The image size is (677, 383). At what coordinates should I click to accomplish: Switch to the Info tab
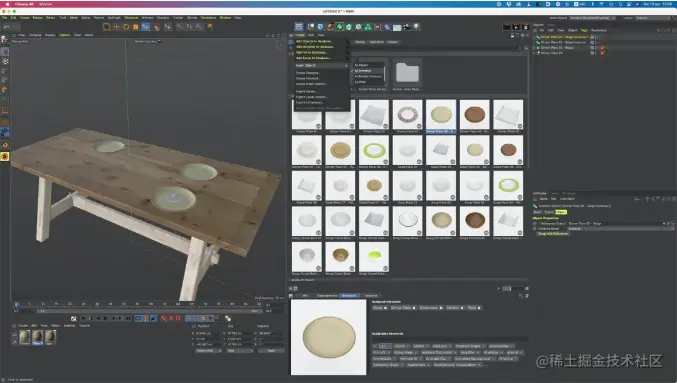[x=305, y=295]
